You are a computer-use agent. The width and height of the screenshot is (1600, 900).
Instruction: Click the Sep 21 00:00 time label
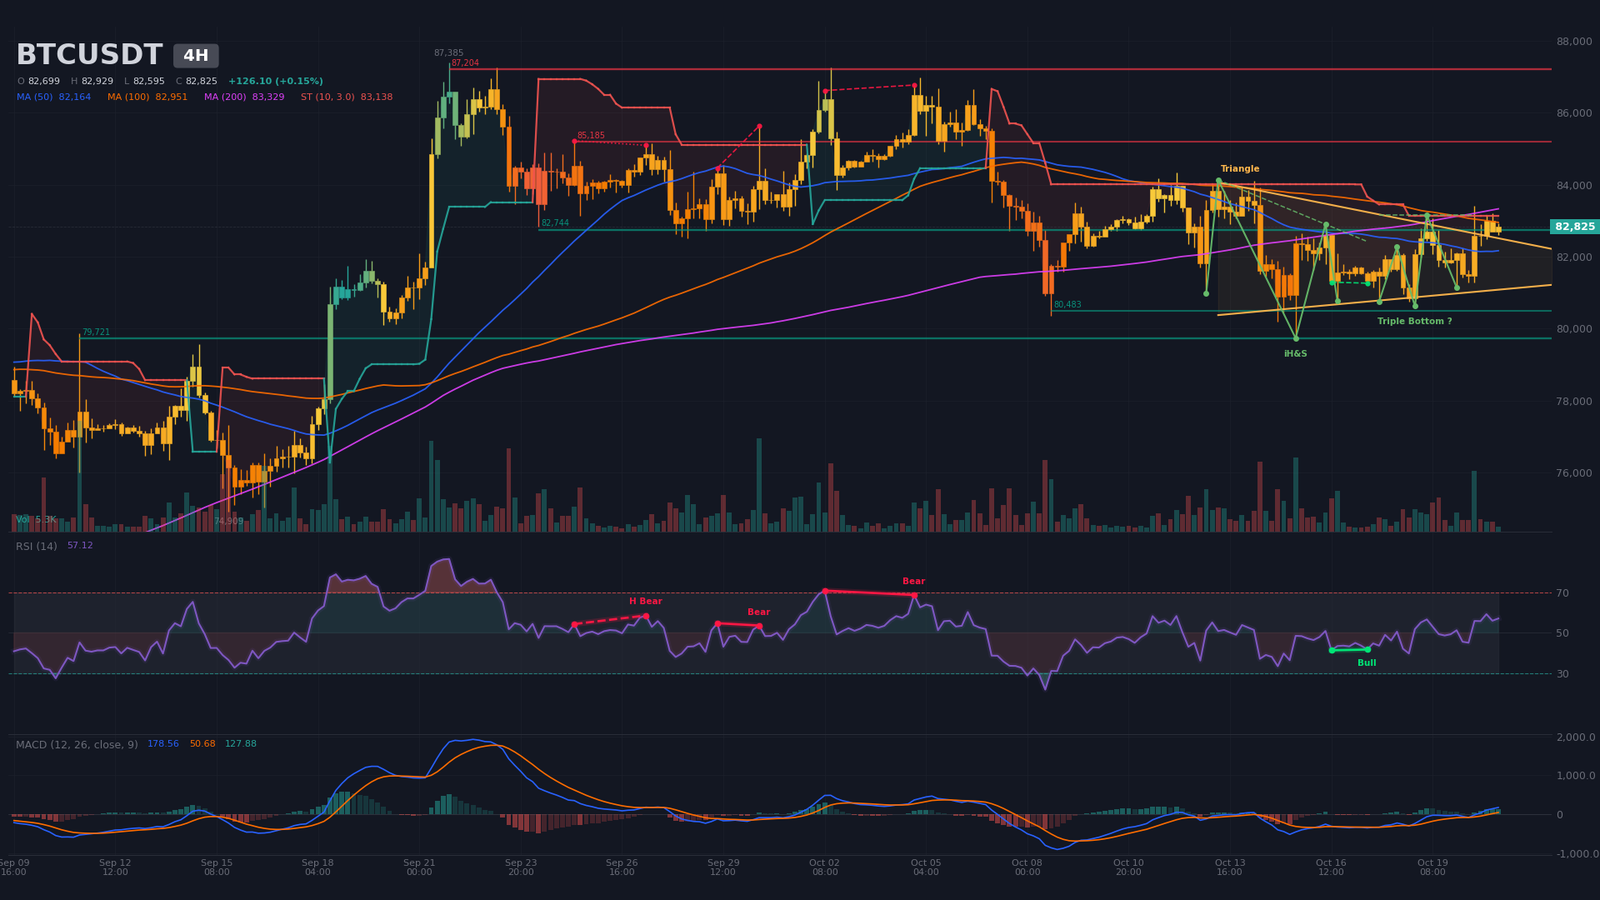click(419, 867)
